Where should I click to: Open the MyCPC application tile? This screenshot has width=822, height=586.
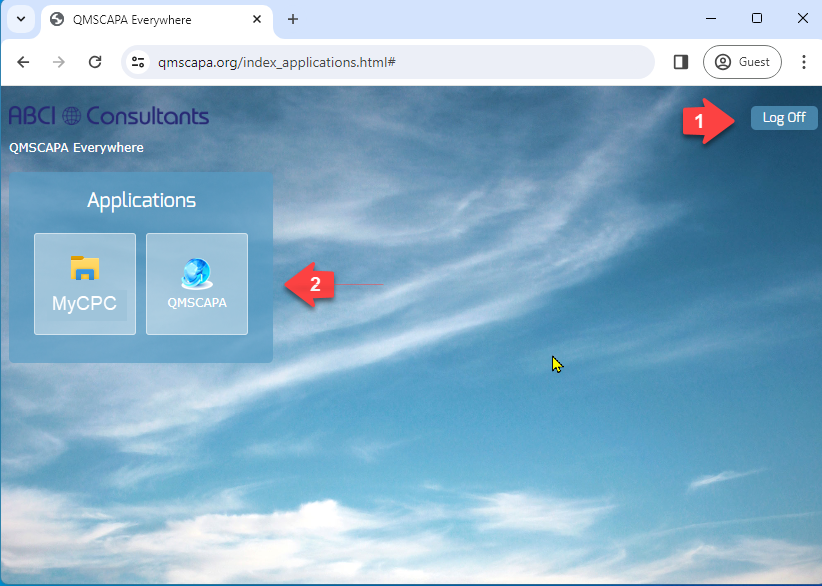pos(85,284)
